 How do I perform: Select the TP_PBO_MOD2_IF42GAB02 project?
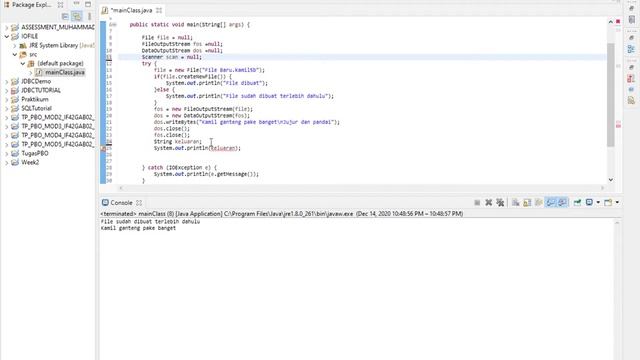(58, 117)
